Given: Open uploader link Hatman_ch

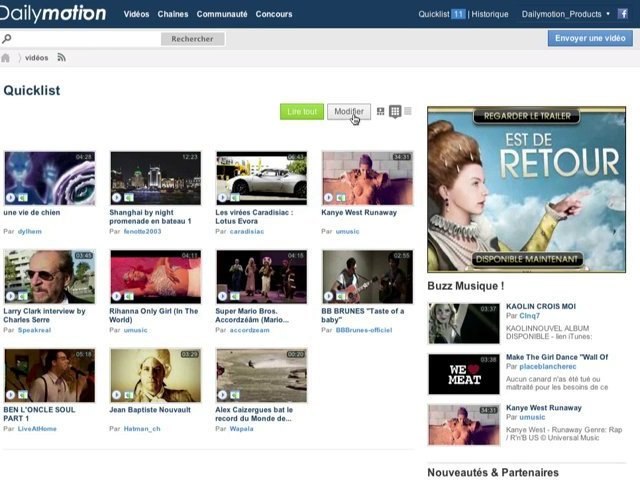Looking at the screenshot, I should tap(142, 429).
